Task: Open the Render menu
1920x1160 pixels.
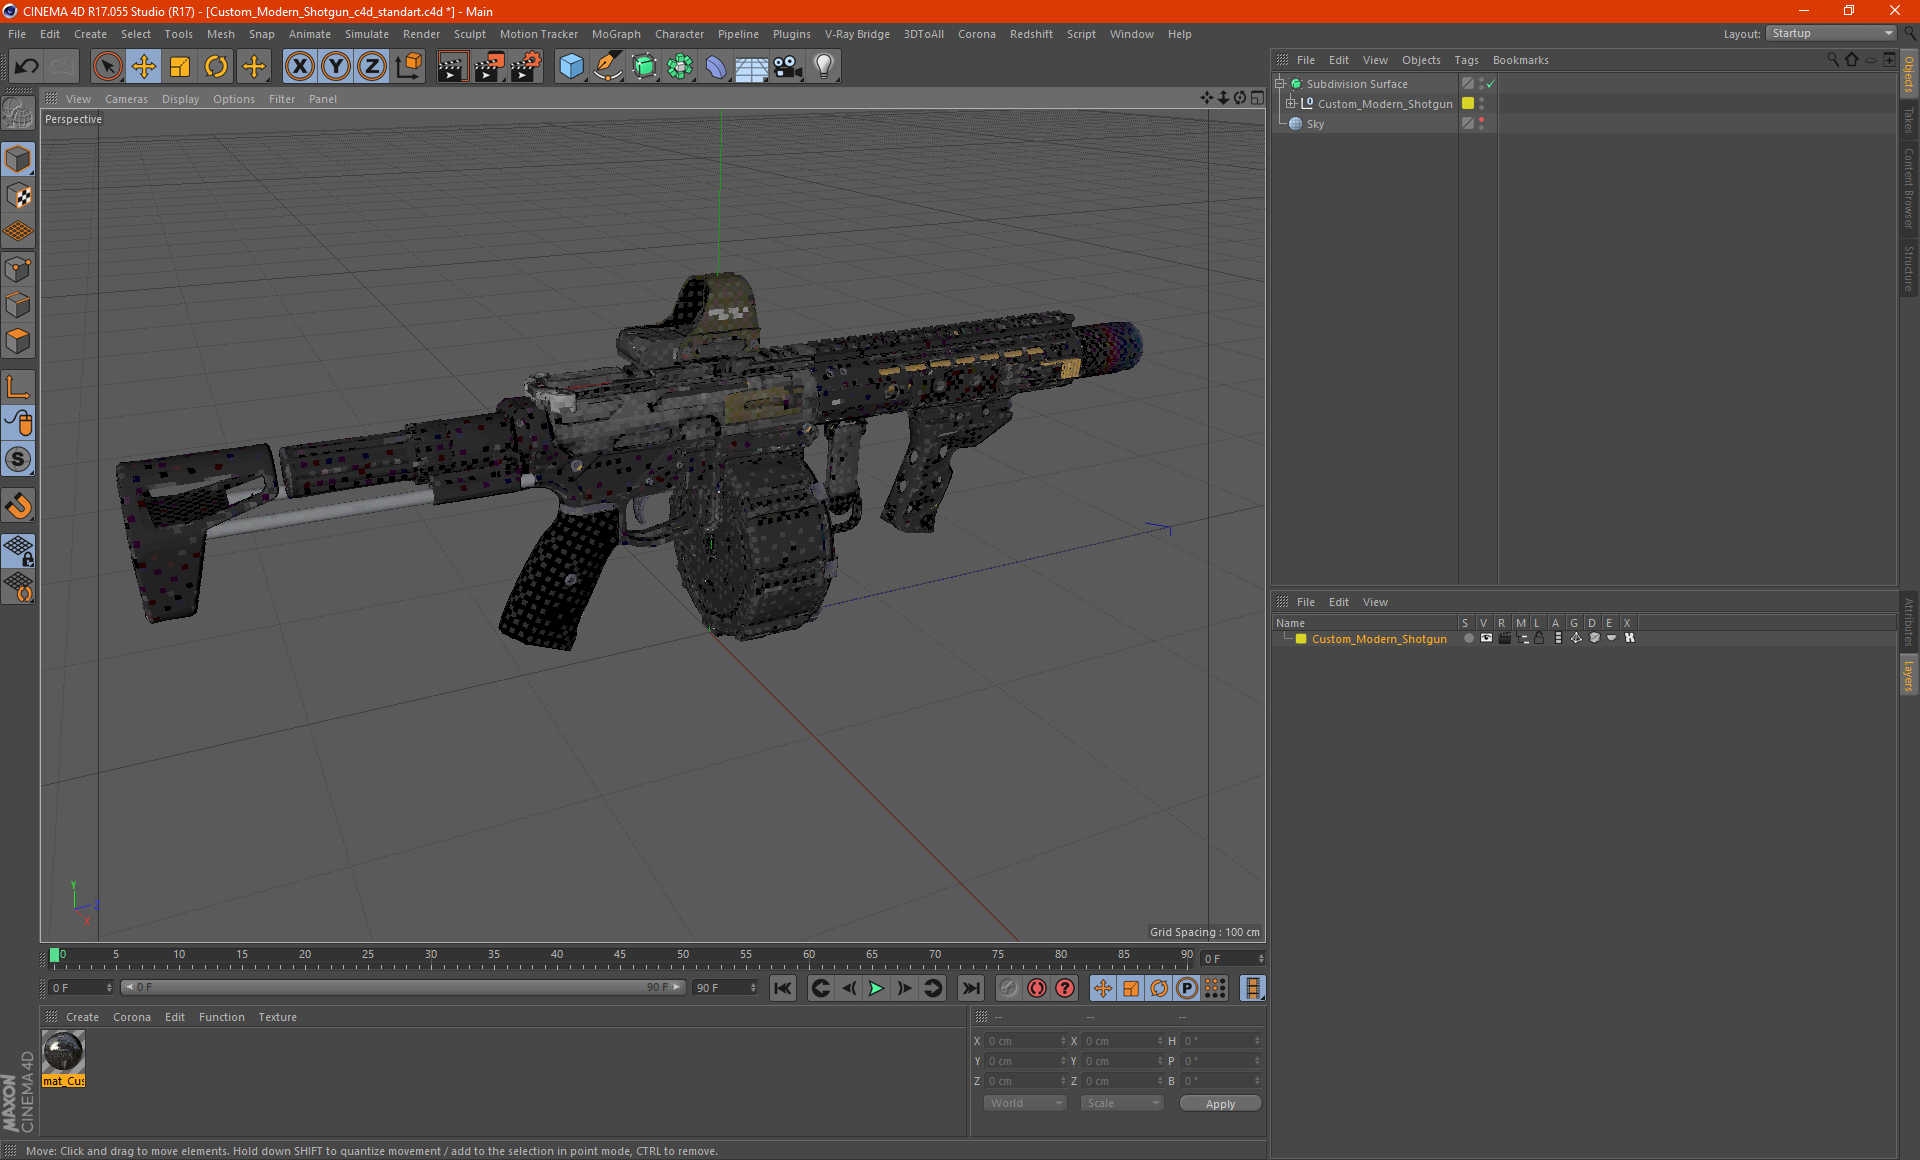Action: 421,34
